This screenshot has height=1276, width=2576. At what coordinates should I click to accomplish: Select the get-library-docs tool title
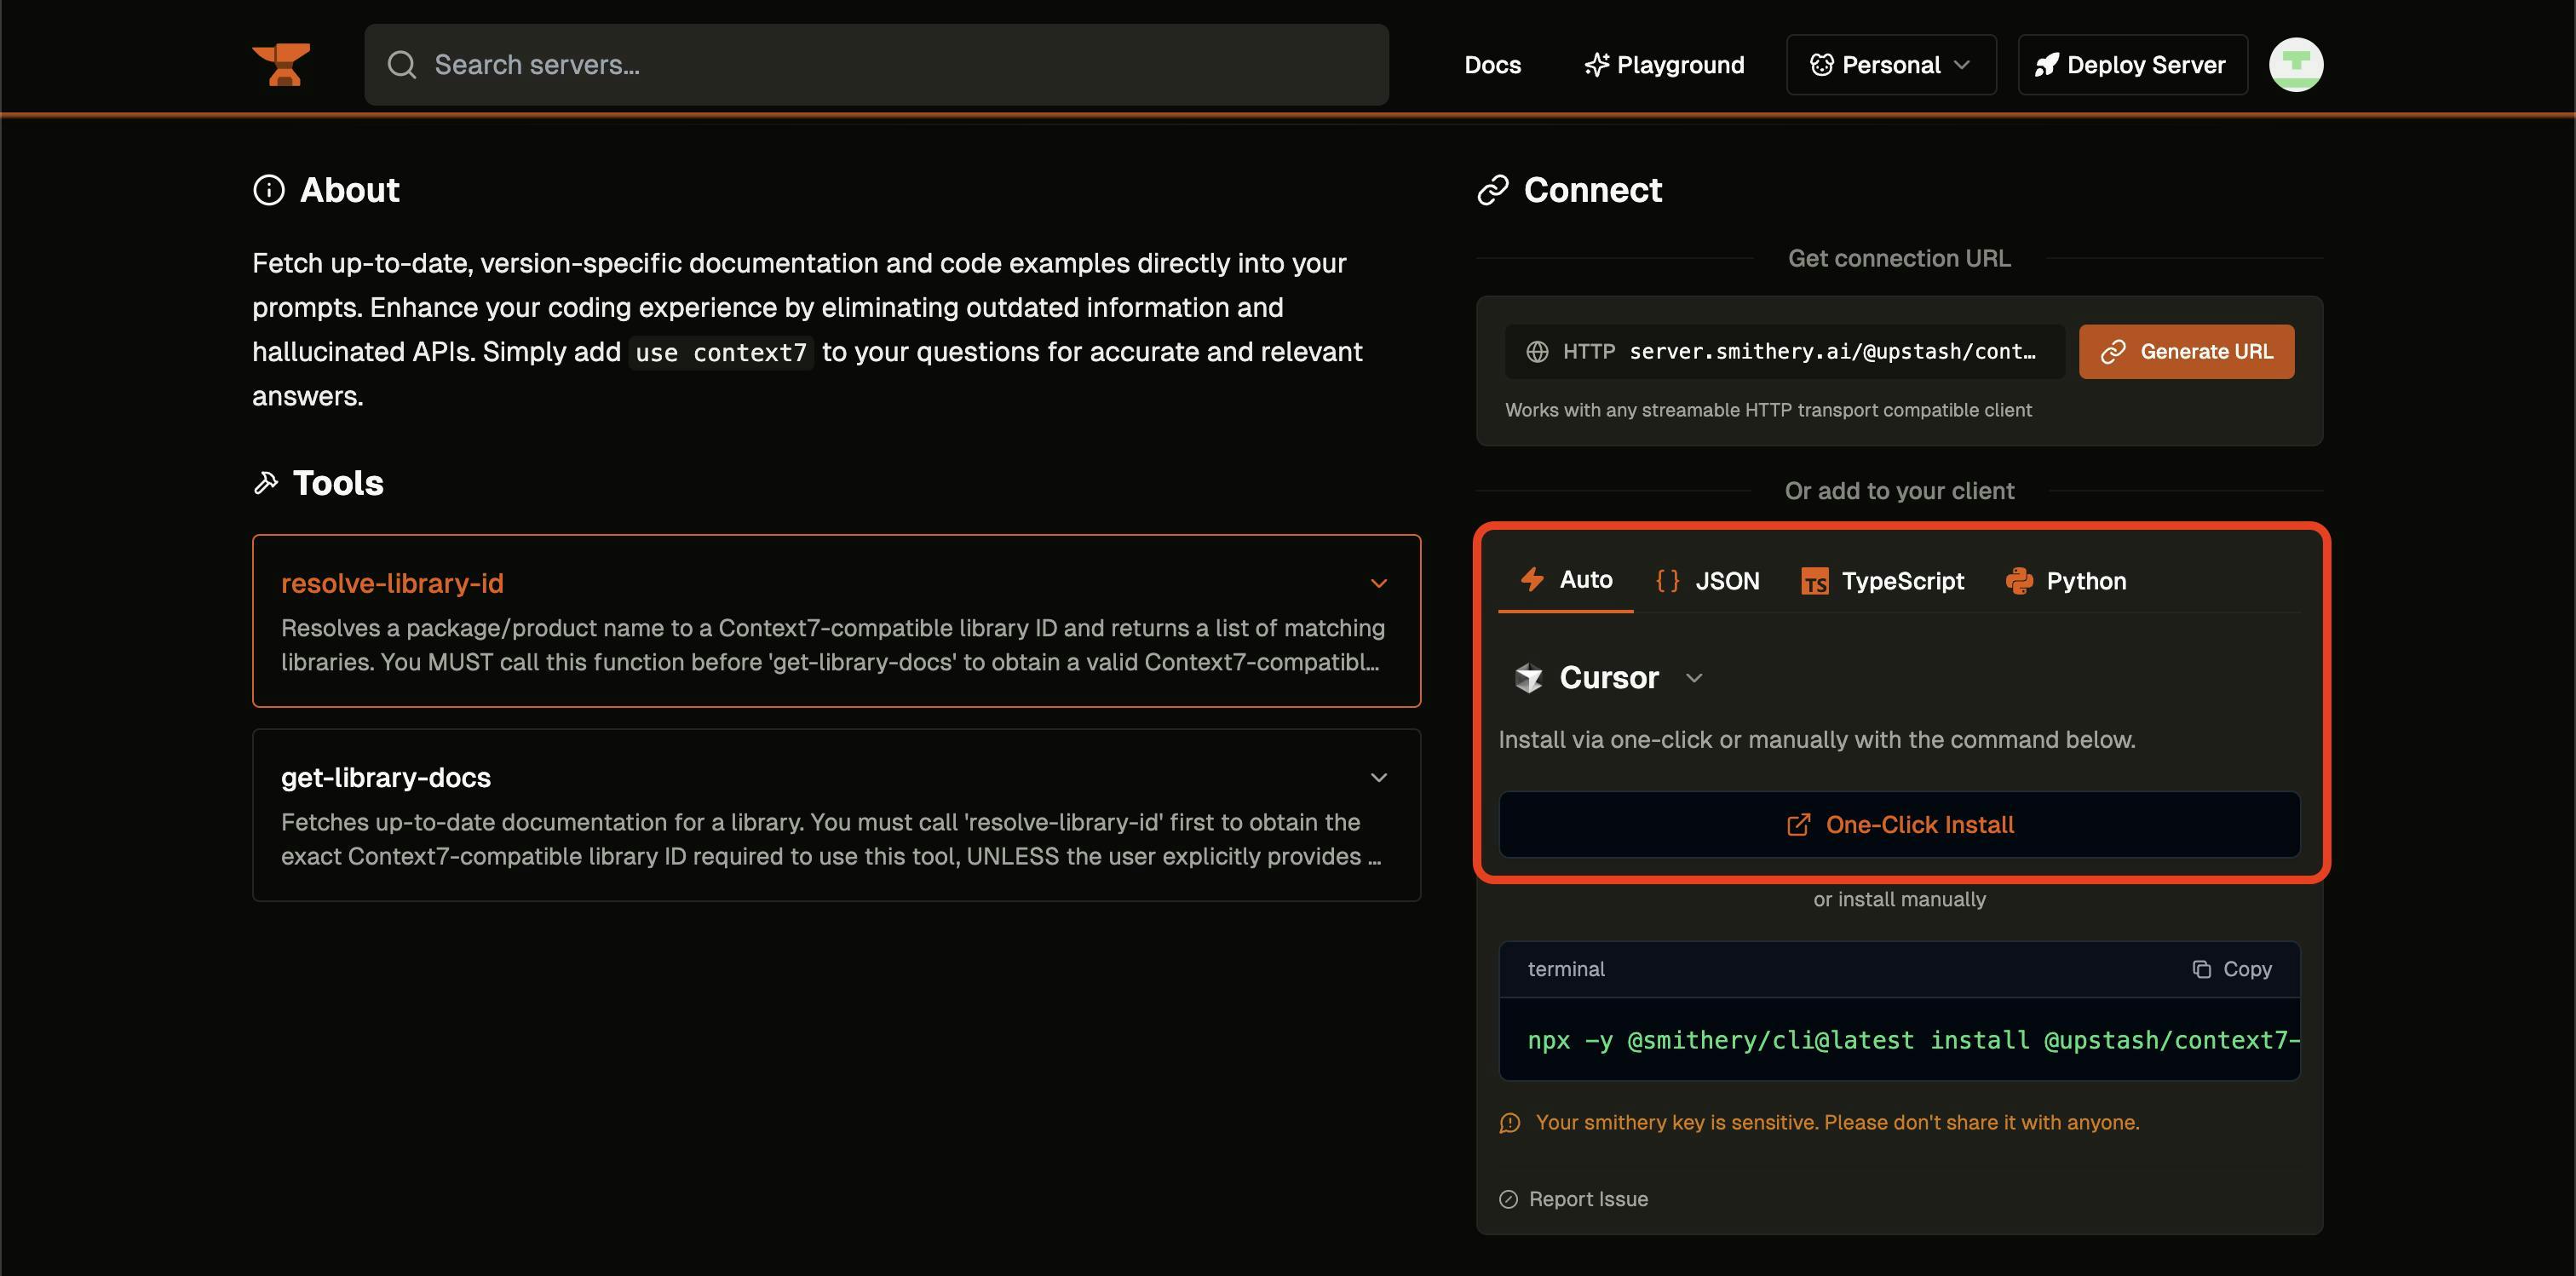[386, 777]
